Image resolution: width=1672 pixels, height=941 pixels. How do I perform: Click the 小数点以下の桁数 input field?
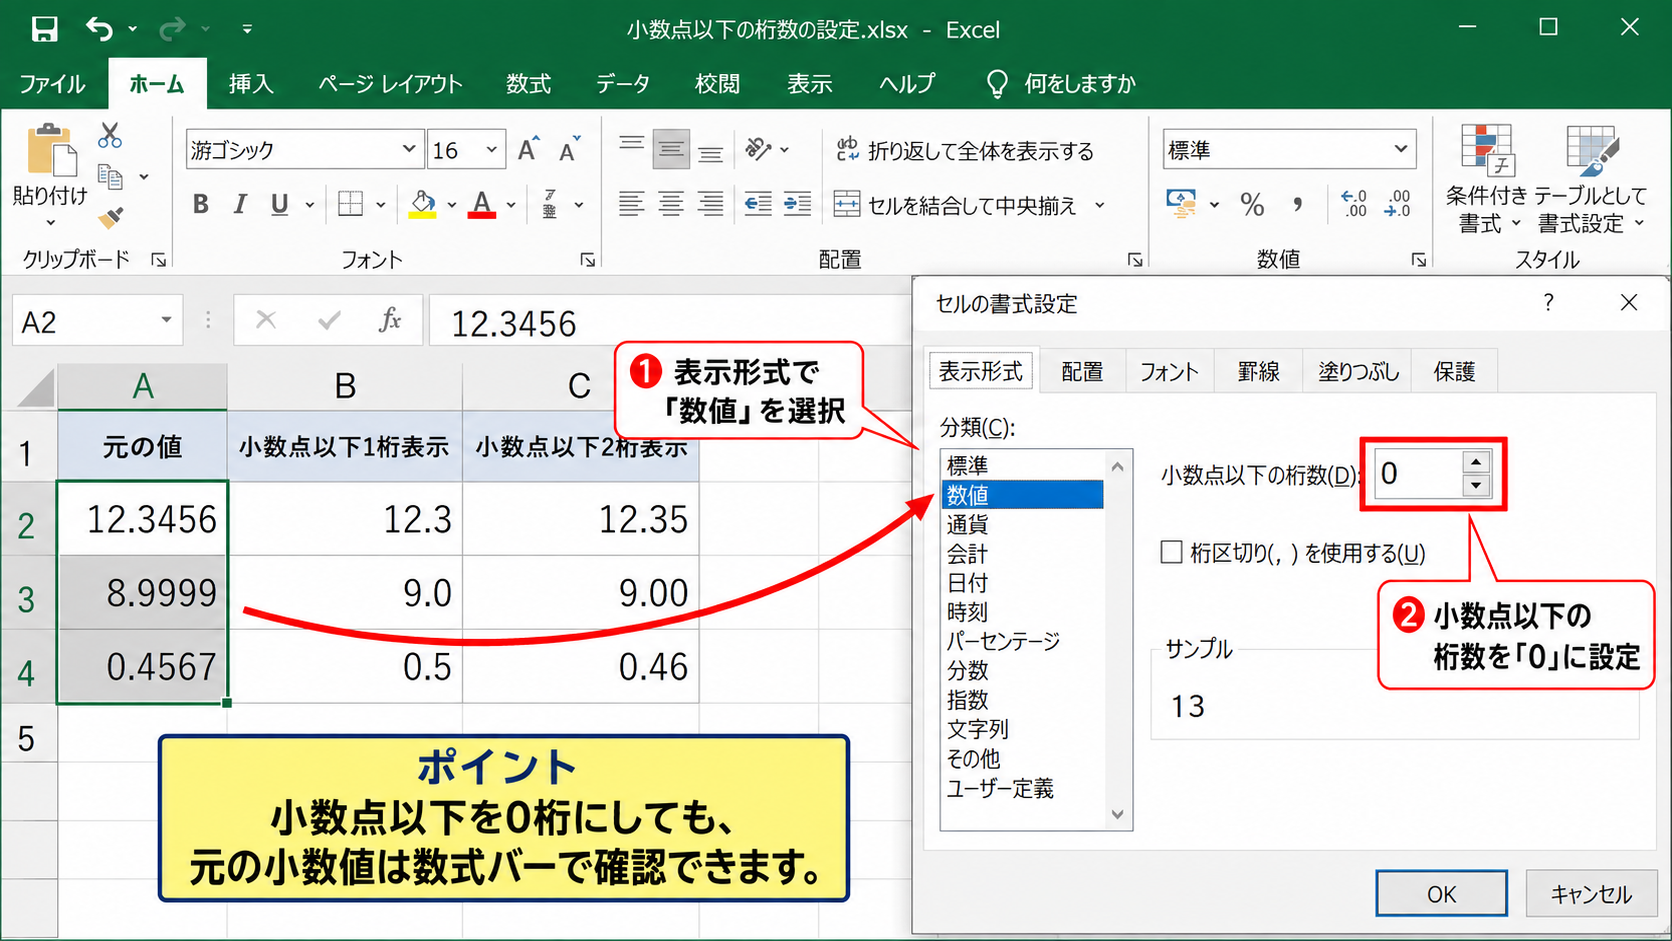(x=1419, y=474)
